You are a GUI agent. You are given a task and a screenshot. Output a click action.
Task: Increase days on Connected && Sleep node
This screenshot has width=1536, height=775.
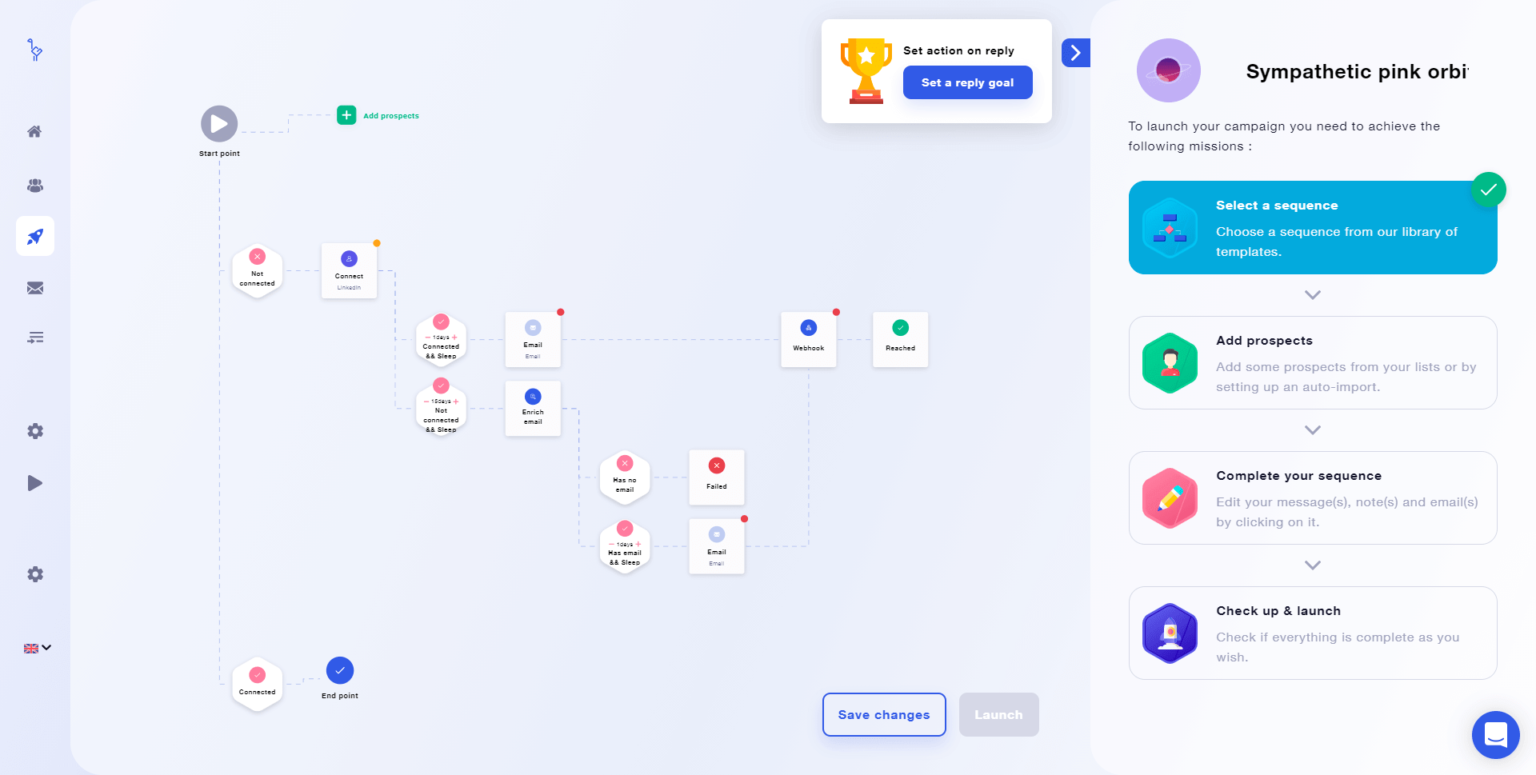coord(455,337)
